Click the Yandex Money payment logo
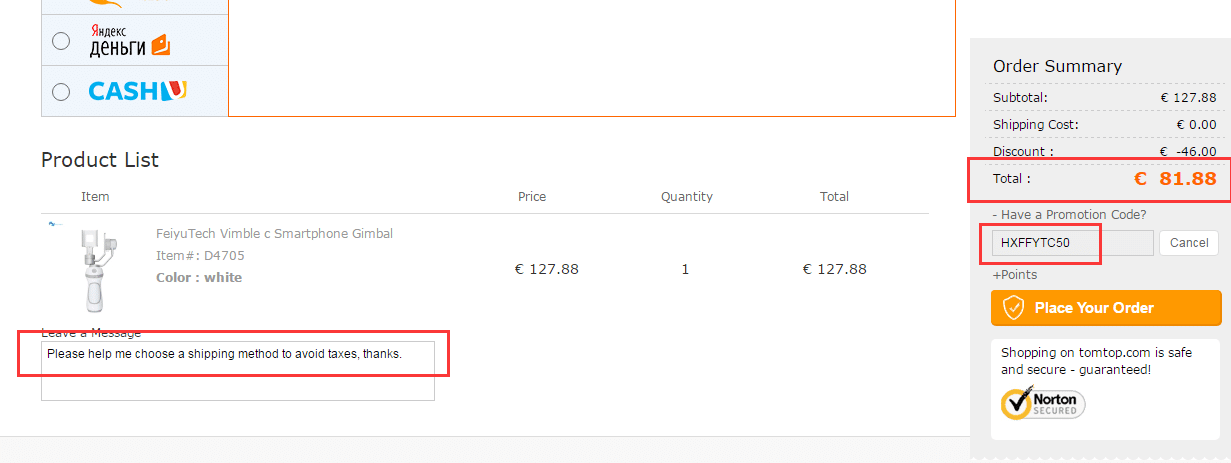This screenshot has width=1231, height=463. click(x=130, y=41)
